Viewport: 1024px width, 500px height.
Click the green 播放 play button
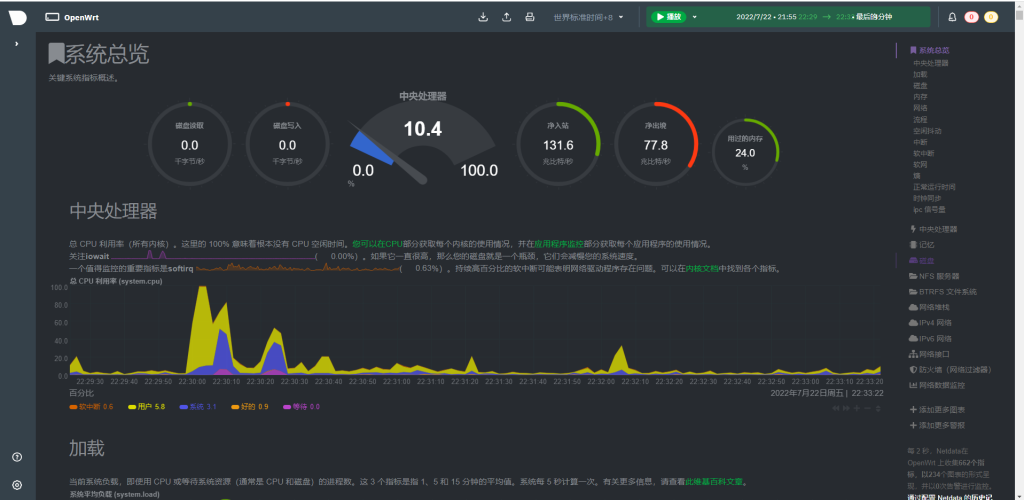[x=668, y=17]
